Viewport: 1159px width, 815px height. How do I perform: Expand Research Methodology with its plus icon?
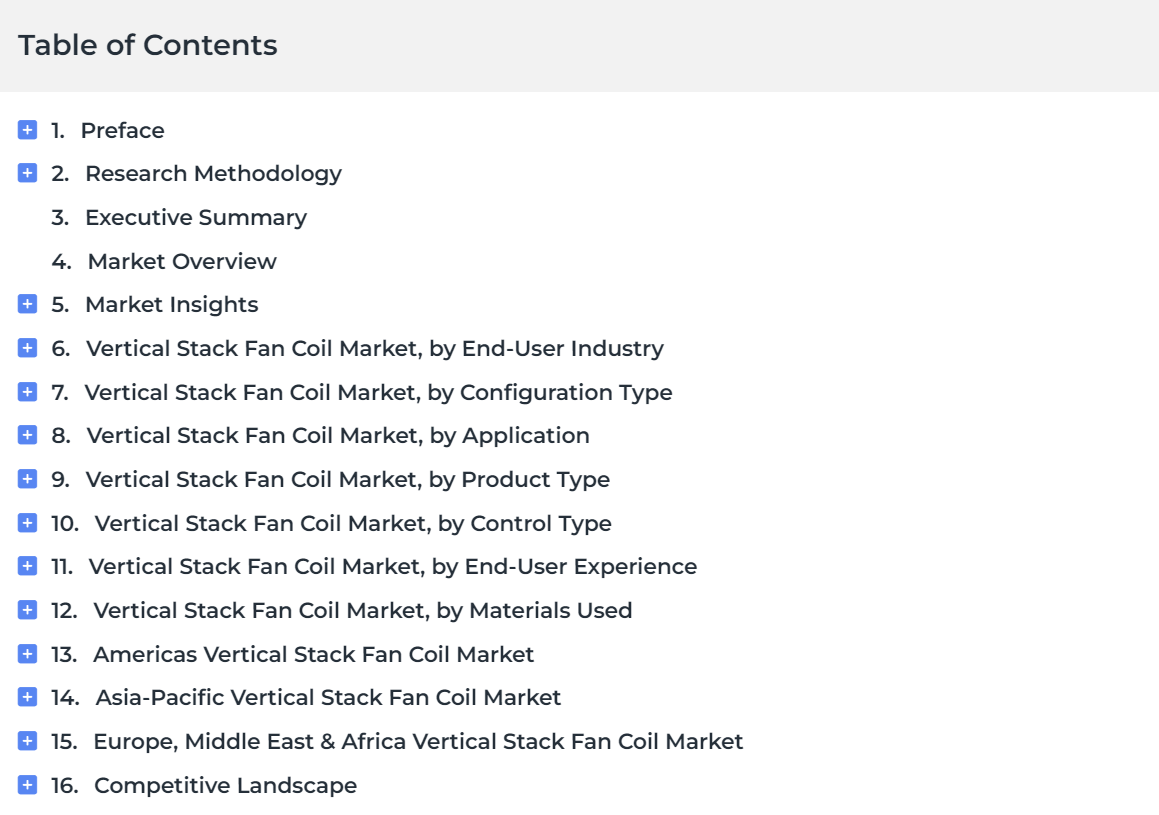[x=27, y=173]
